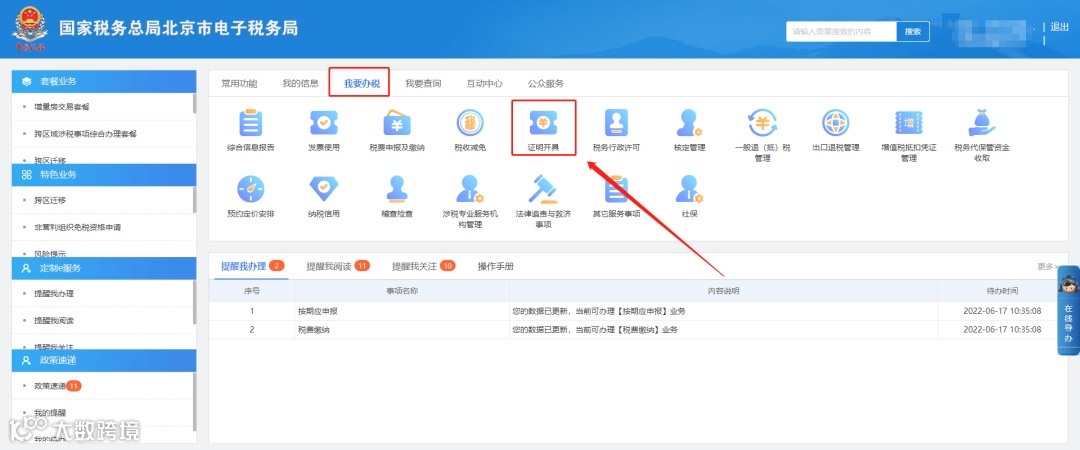Open 跨区迁移 under 特色业务
The height and width of the screenshot is (450, 1080).
pyautogui.click(x=50, y=201)
